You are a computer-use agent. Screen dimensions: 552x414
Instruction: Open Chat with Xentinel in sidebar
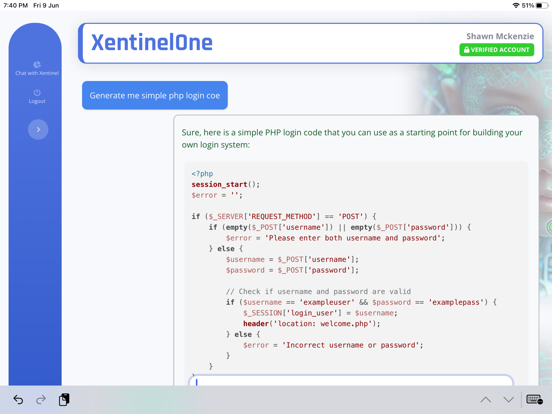pos(37,69)
